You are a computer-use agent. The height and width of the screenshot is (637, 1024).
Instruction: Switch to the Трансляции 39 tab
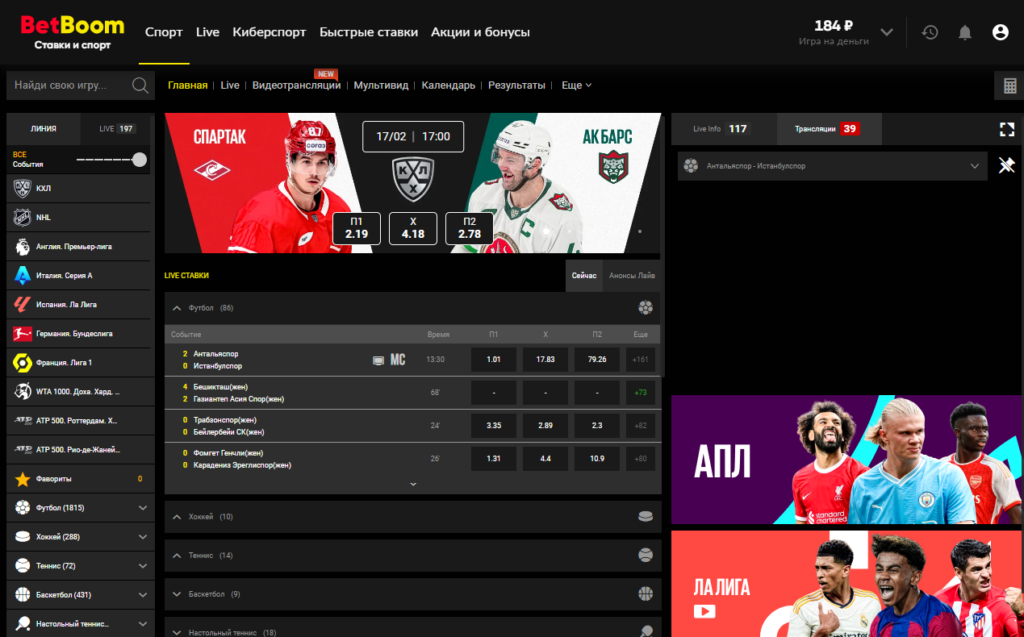point(829,129)
